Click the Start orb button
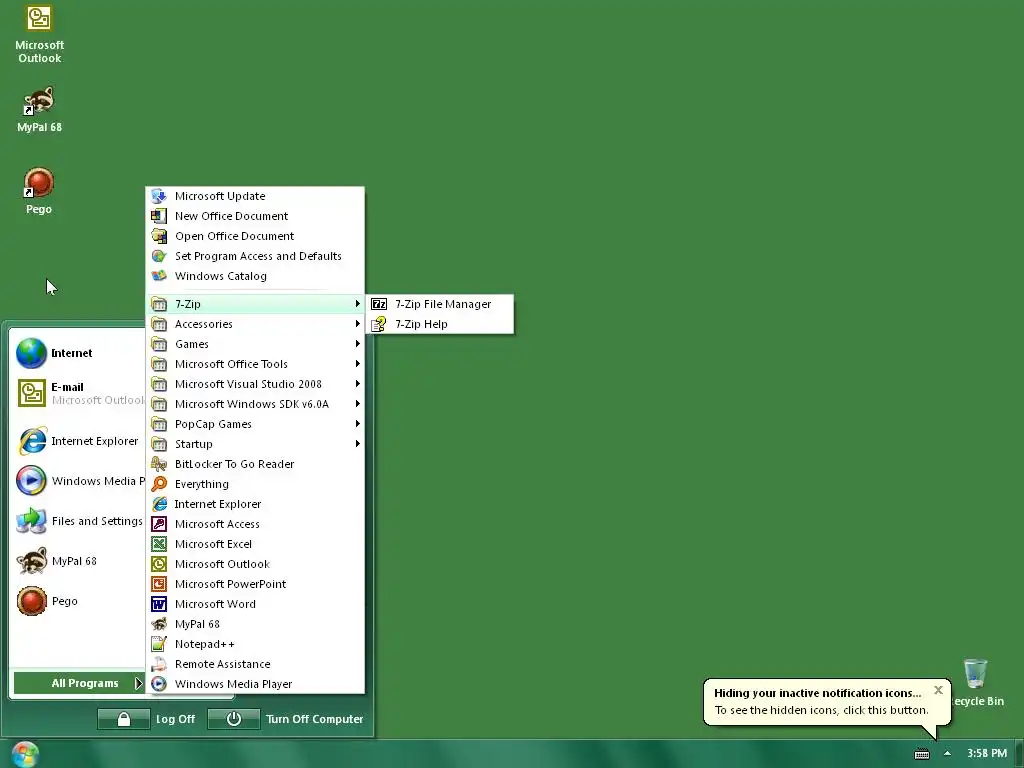 point(25,754)
